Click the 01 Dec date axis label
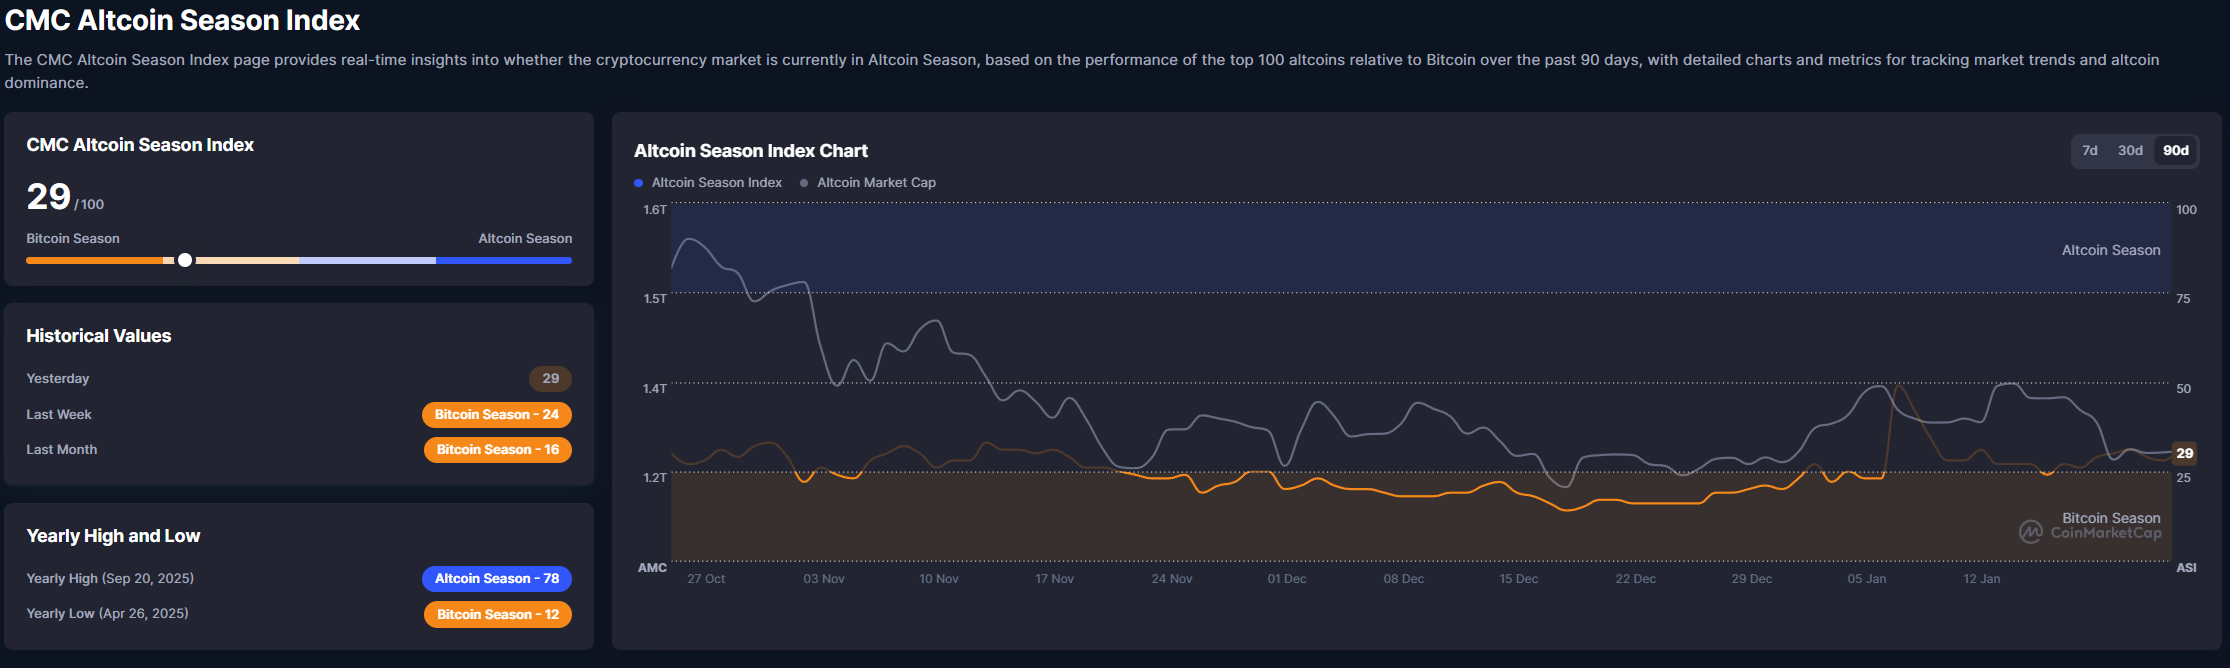The height and width of the screenshot is (668, 2230). pos(1286,579)
